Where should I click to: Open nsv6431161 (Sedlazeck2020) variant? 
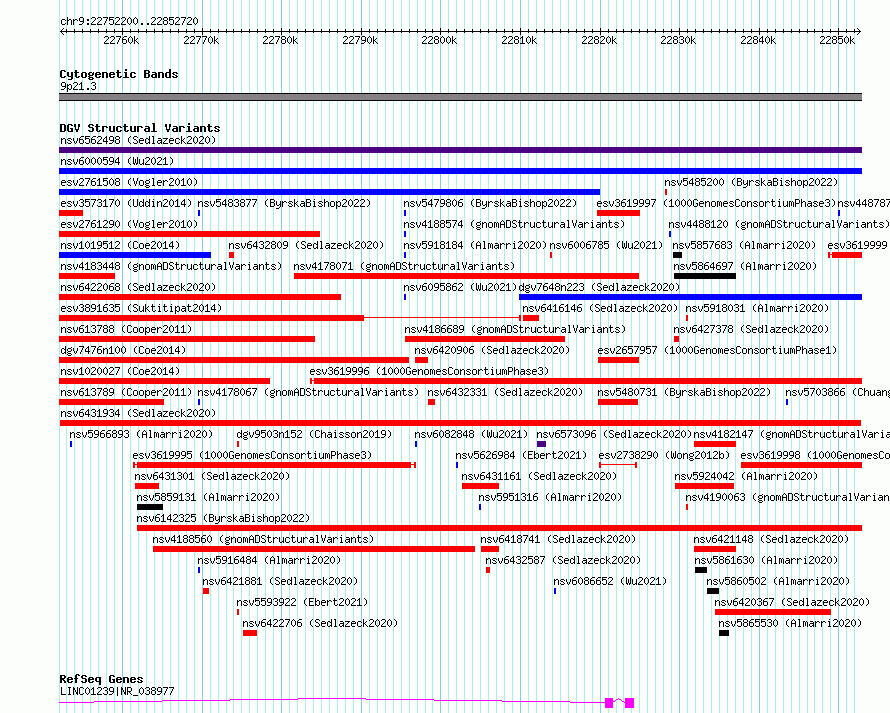(x=539, y=476)
